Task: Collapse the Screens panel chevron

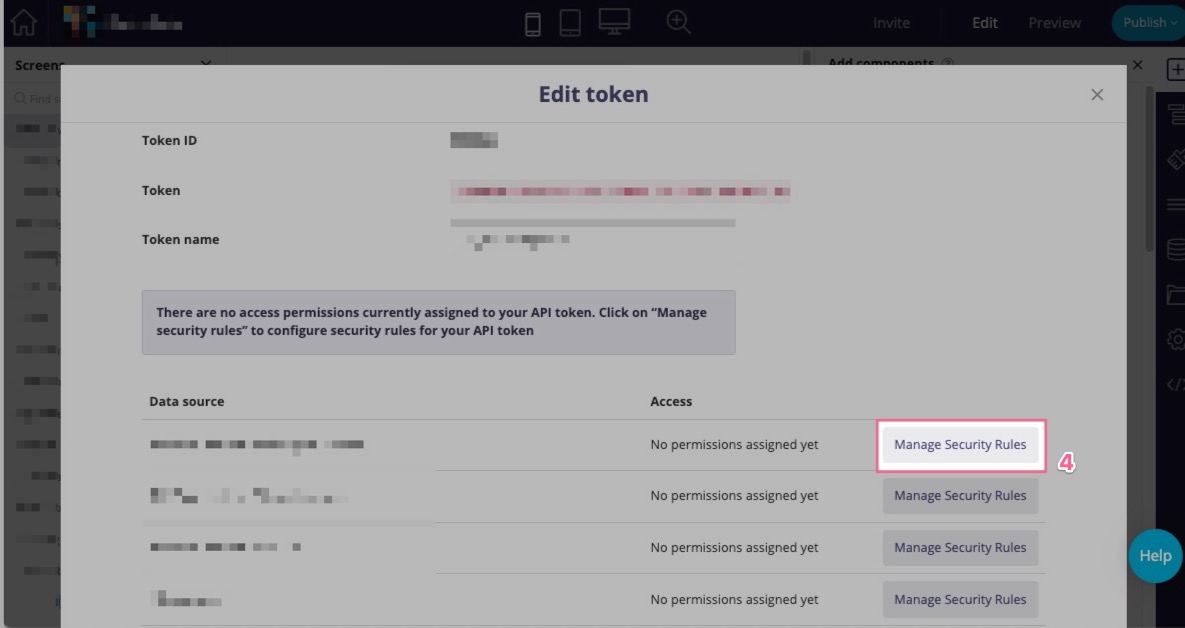Action: pos(206,65)
